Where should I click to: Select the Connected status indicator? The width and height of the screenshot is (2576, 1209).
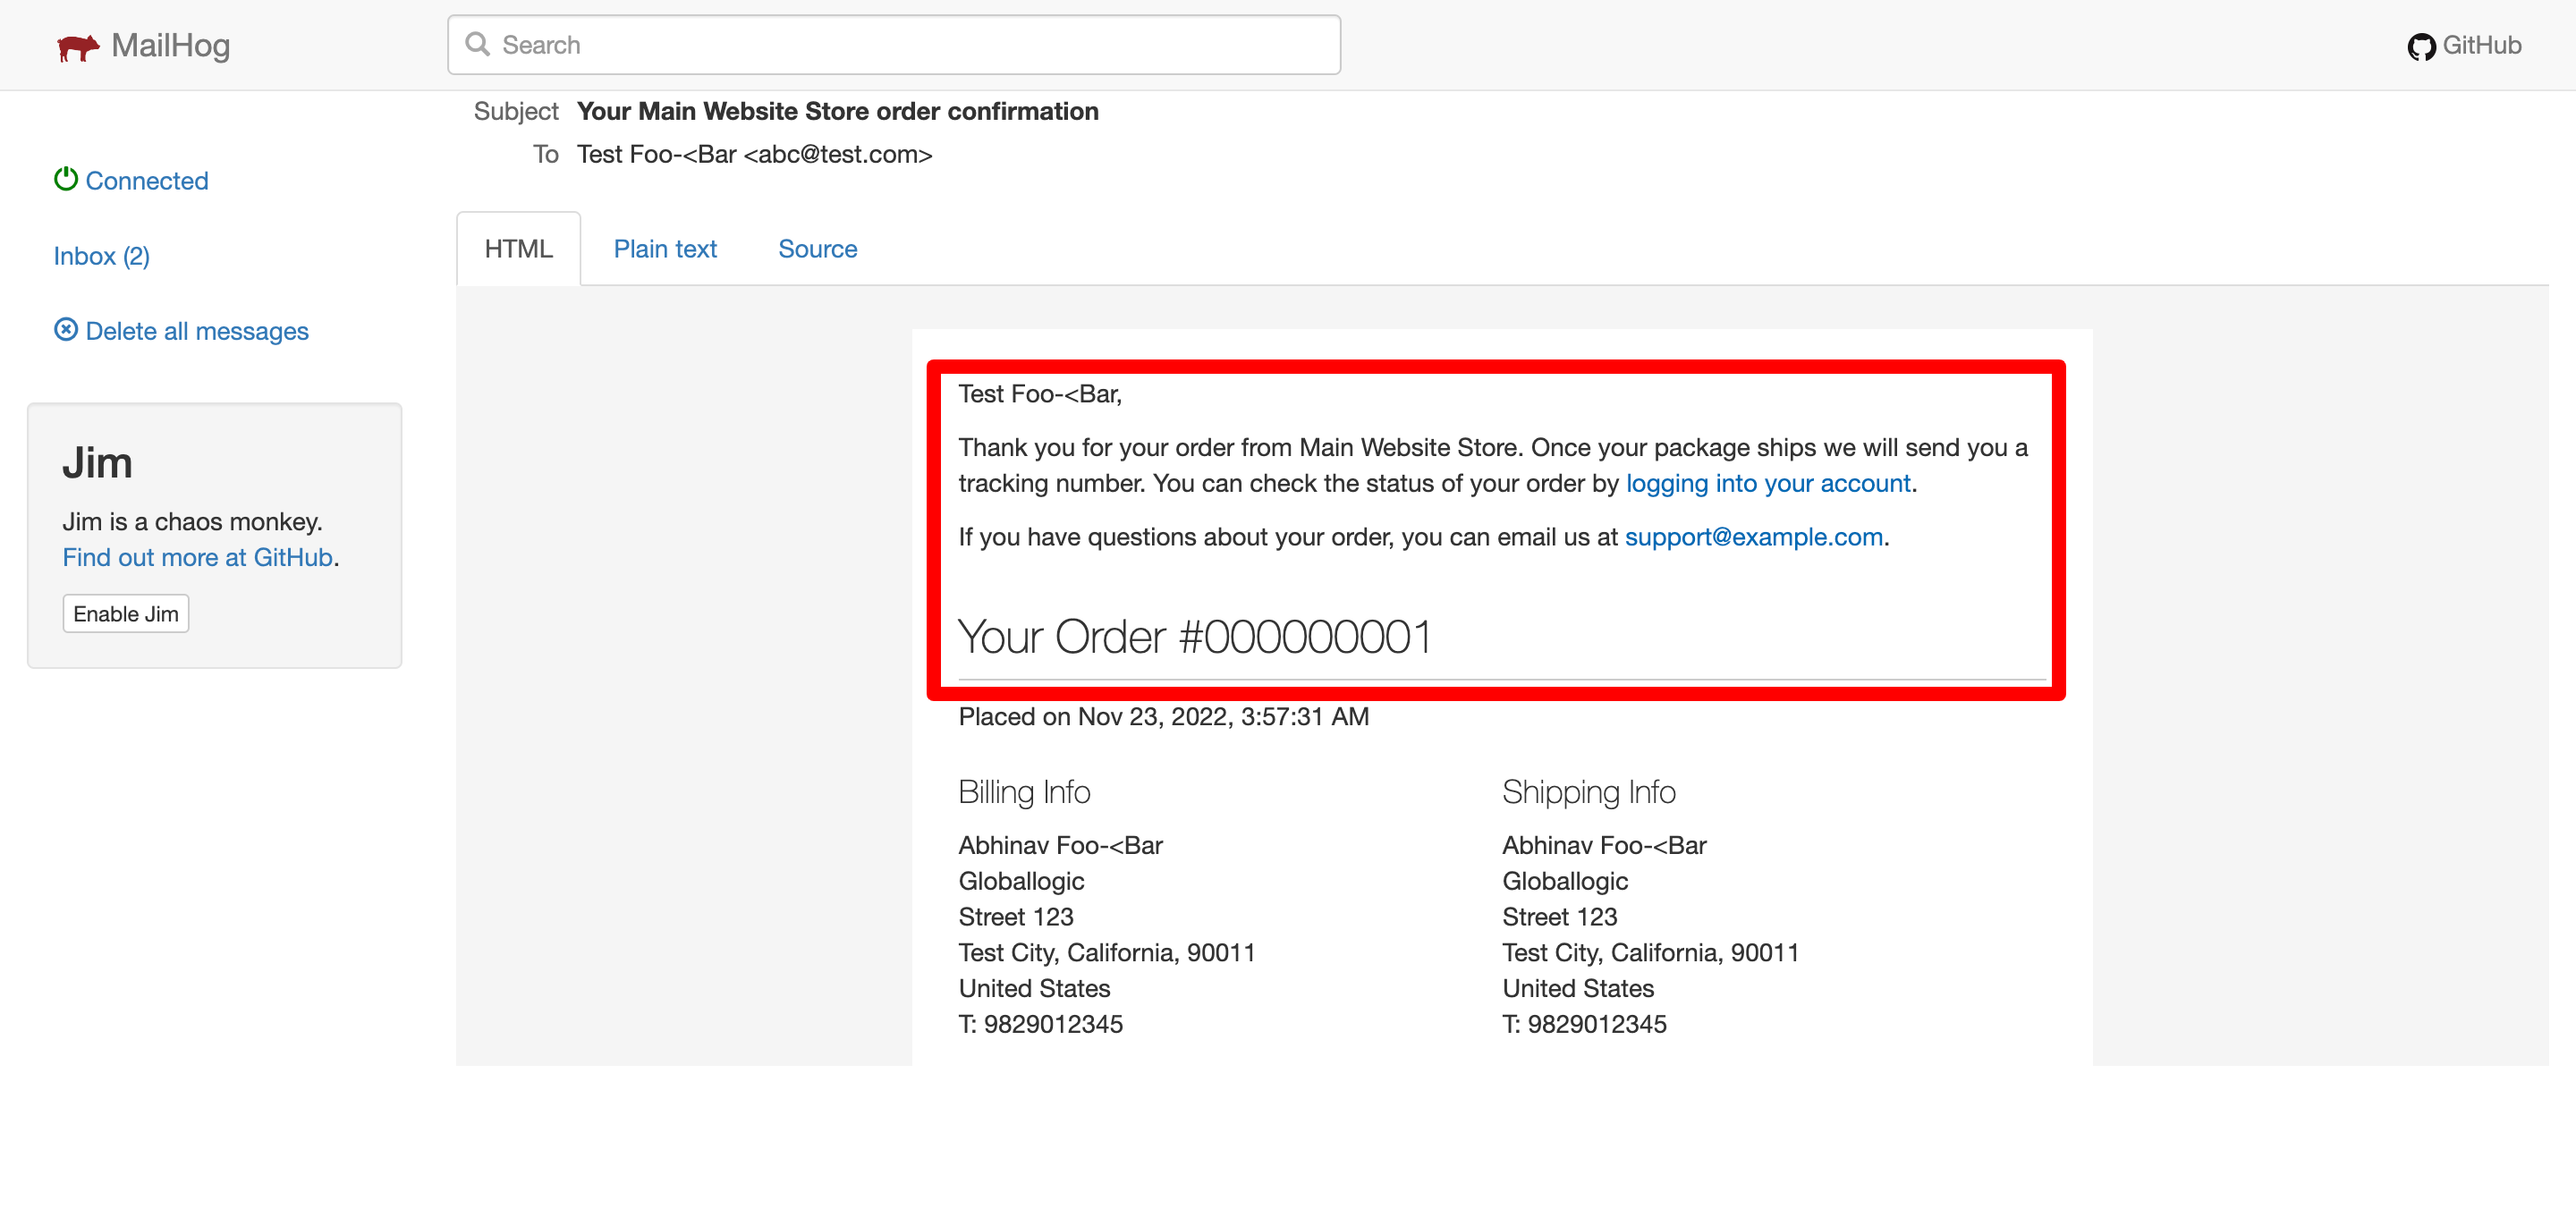pos(146,181)
